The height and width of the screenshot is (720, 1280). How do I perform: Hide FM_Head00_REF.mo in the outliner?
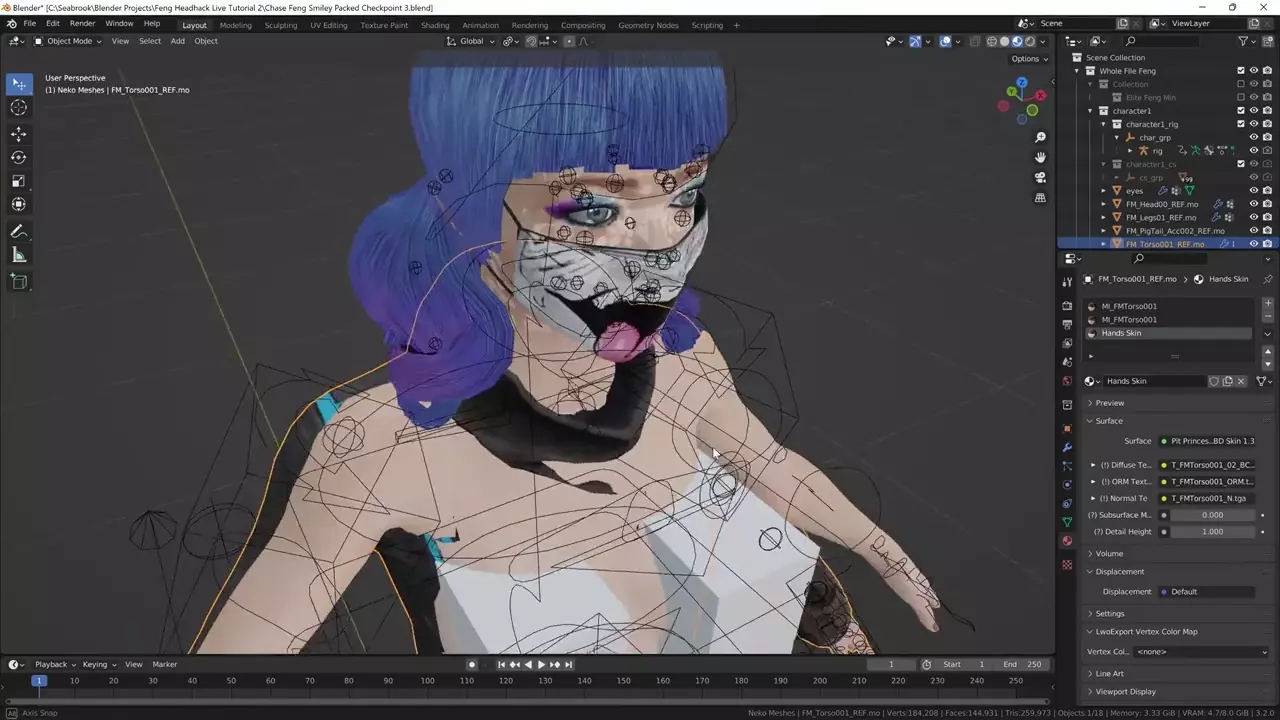click(x=1254, y=204)
